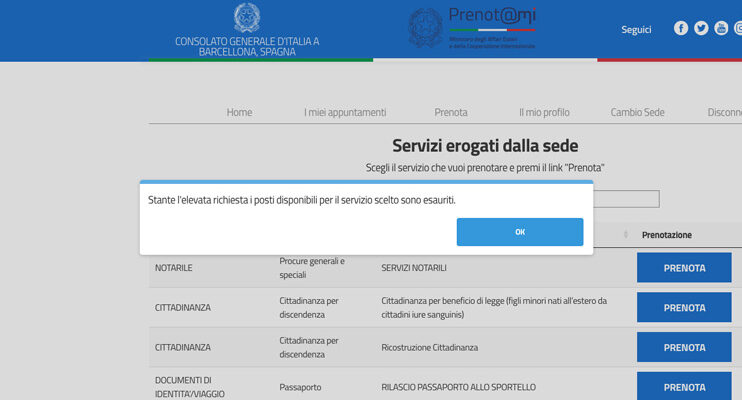Click Prenota for Rilascio Passaporto allo Sportello
Viewport: 742px width, 400px height.
[684, 386]
